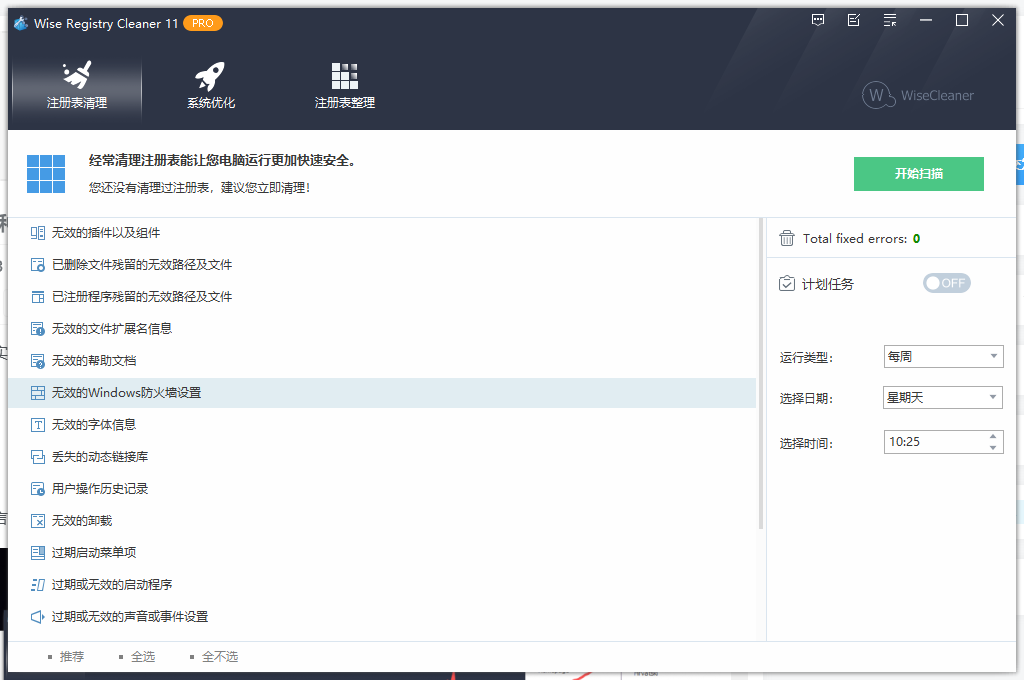Select 过期或无效的启动程序 text

point(112,585)
